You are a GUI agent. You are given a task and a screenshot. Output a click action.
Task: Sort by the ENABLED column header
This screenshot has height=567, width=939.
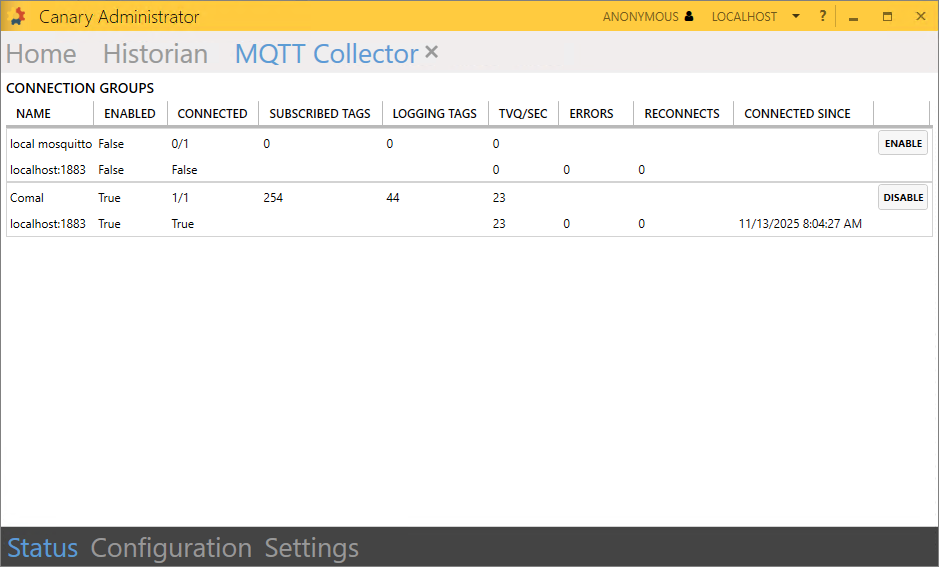pyautogui.click(x=130, y=114)
